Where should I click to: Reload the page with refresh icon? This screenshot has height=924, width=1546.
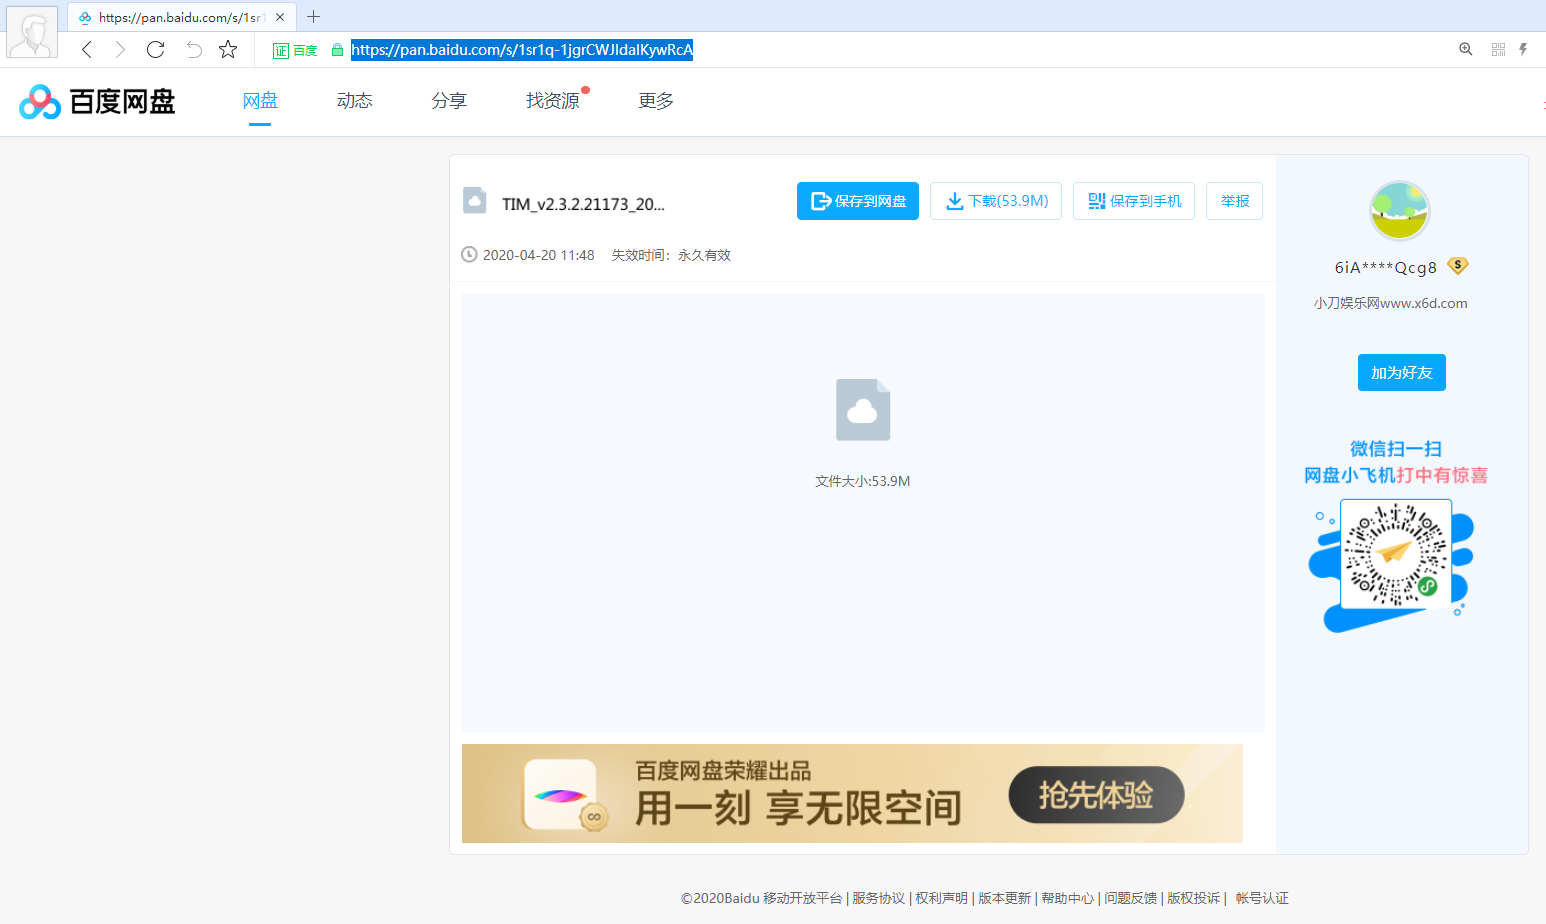pos(155,49)
